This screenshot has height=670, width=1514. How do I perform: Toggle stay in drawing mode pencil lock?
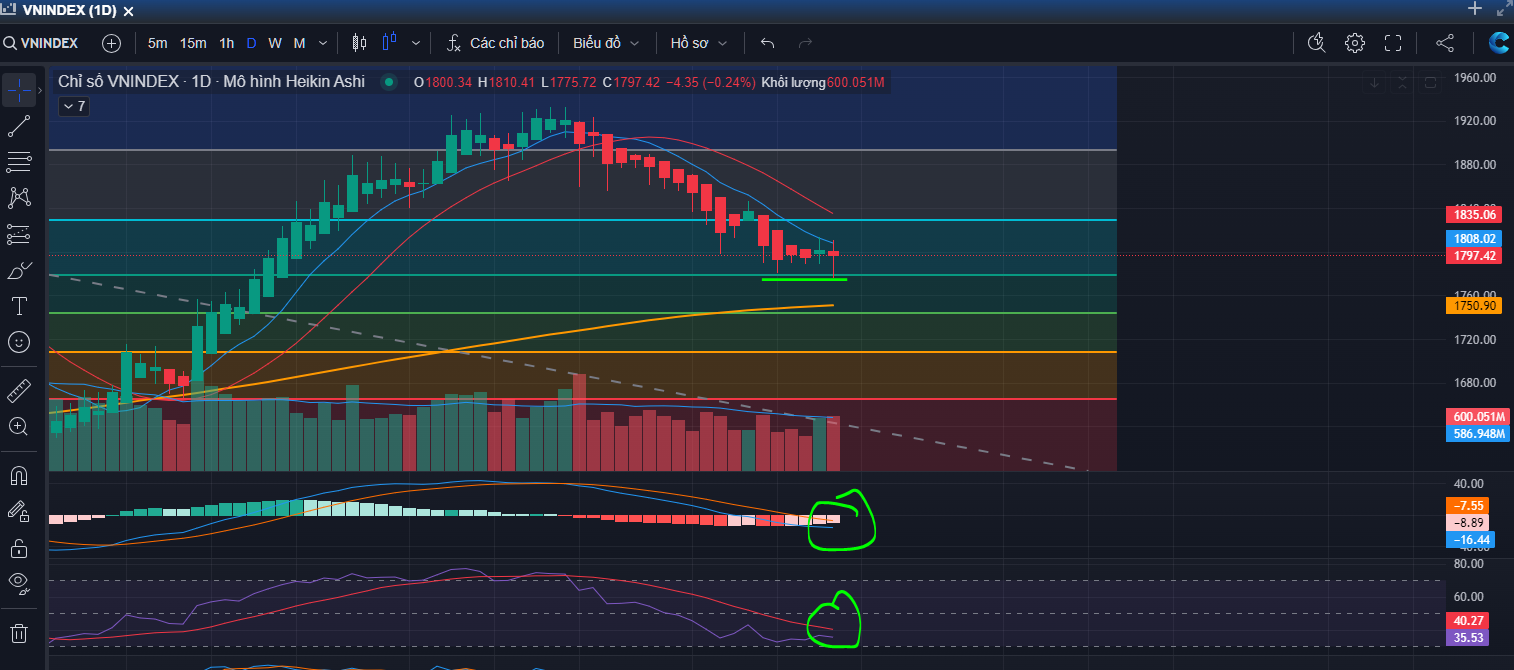pos(18,511)
